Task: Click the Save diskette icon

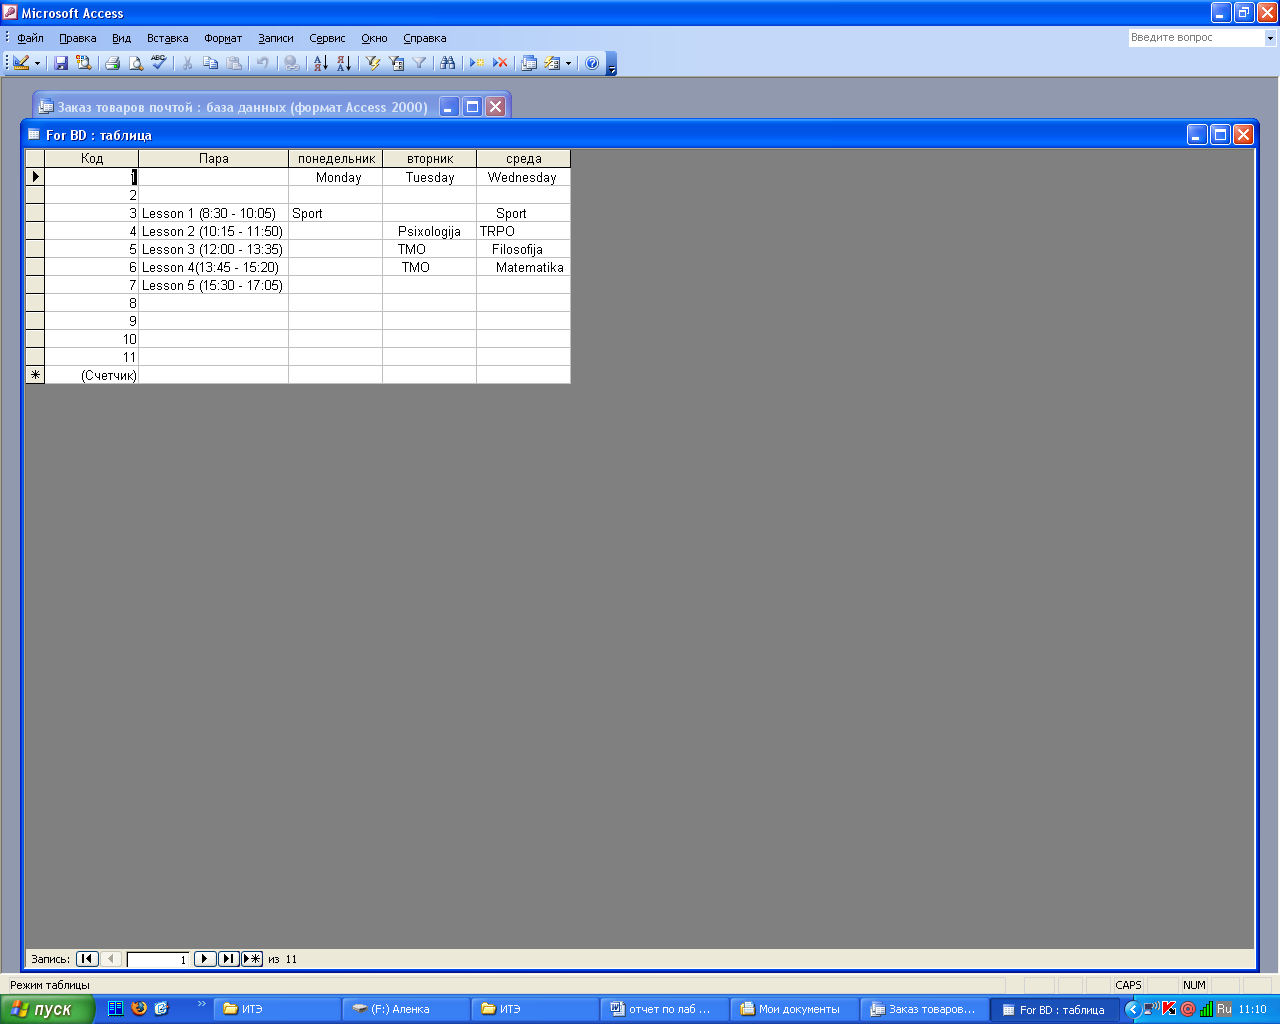Action: (x=61, y=62)
